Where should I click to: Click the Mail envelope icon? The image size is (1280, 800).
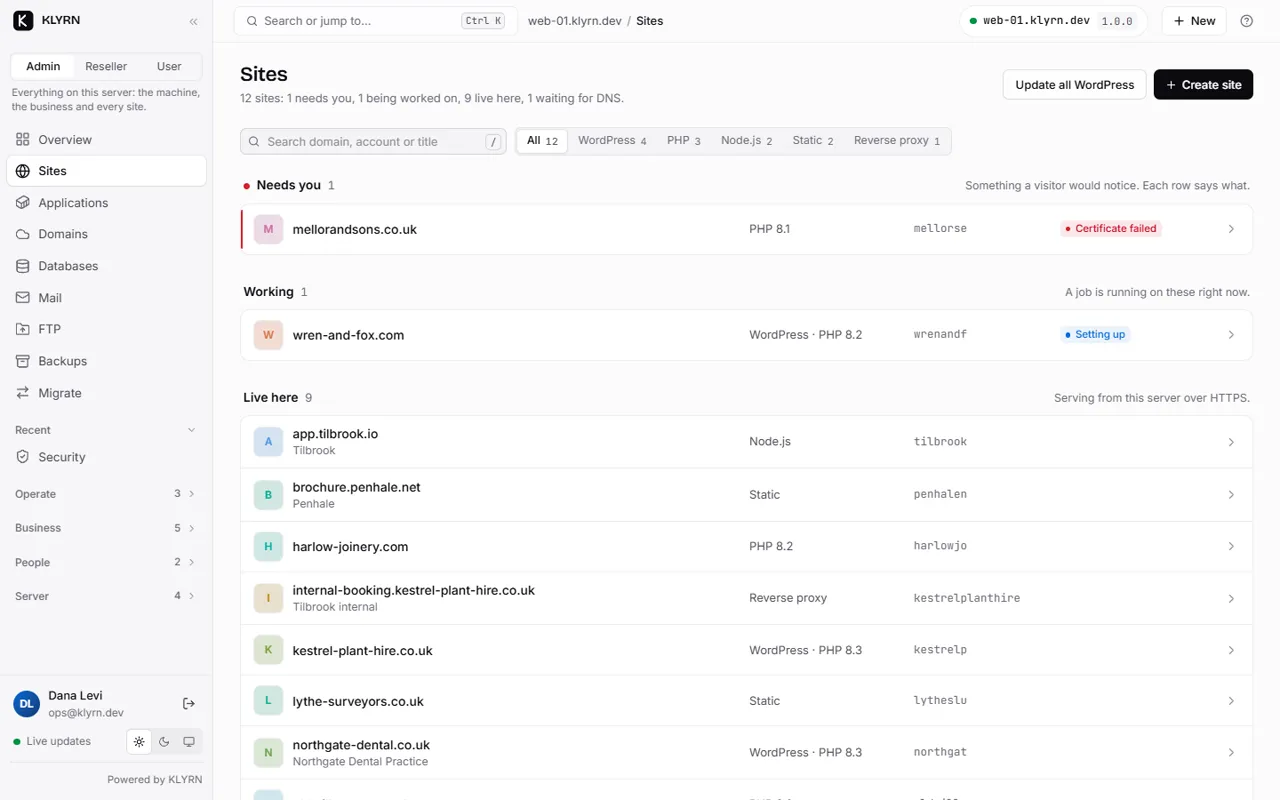click(x=23, y=298)
